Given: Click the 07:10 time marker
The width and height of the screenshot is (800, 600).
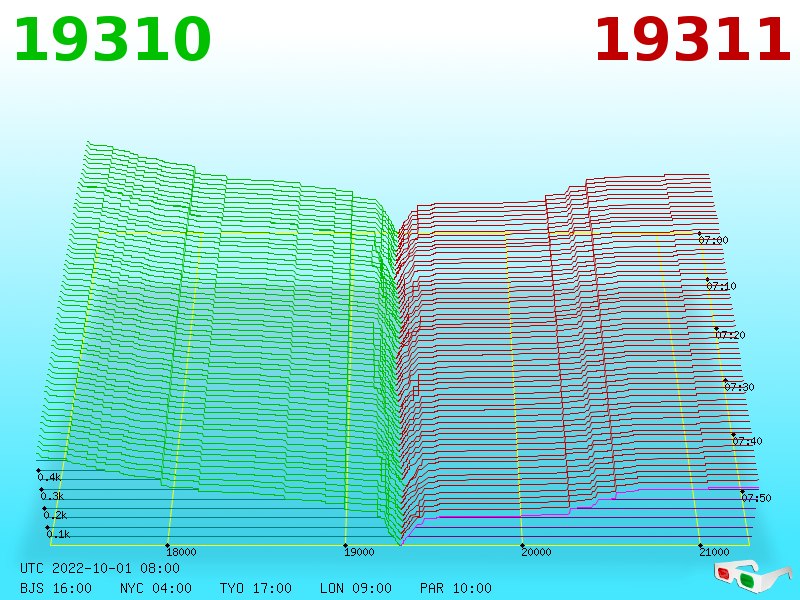Looking at the screenshot, I should [721, 286].
